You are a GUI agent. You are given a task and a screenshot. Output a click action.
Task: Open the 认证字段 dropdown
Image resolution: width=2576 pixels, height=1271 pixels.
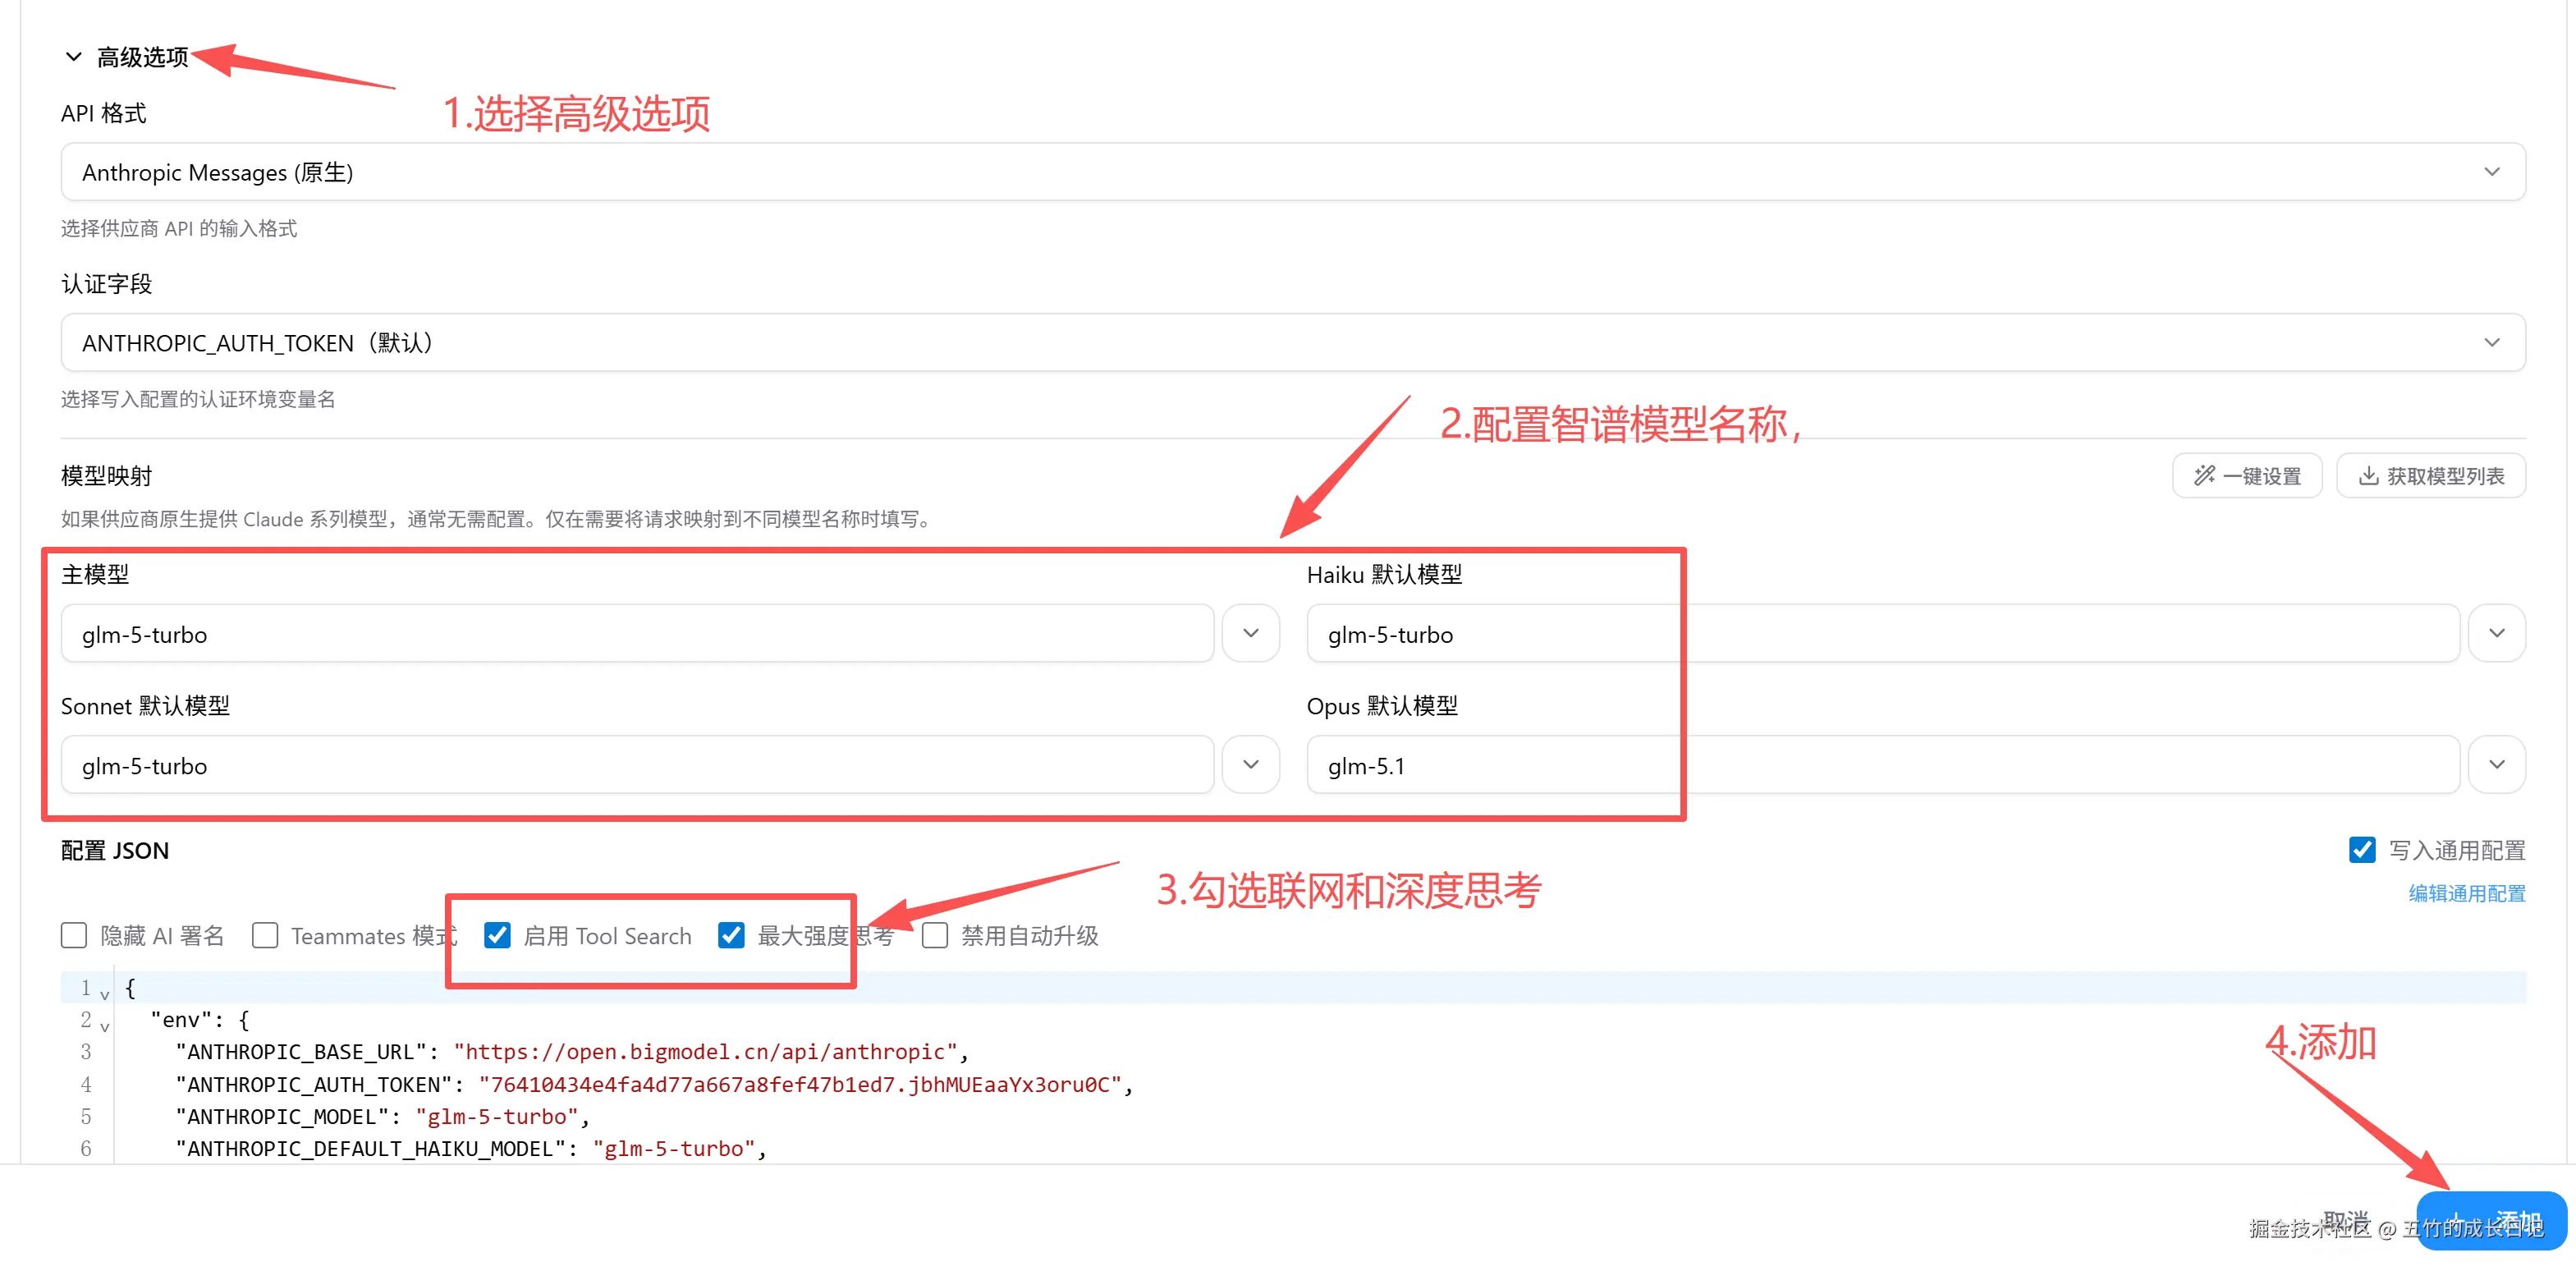[1293, 343]
